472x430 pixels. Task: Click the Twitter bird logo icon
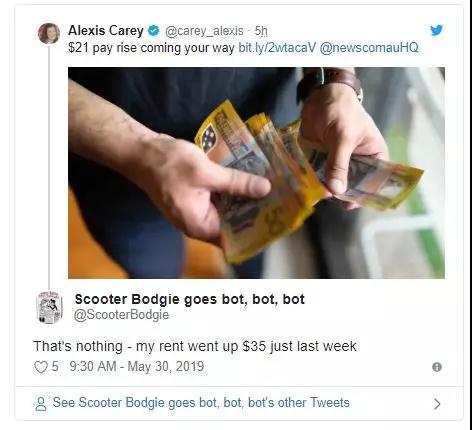tap(436, 30)
